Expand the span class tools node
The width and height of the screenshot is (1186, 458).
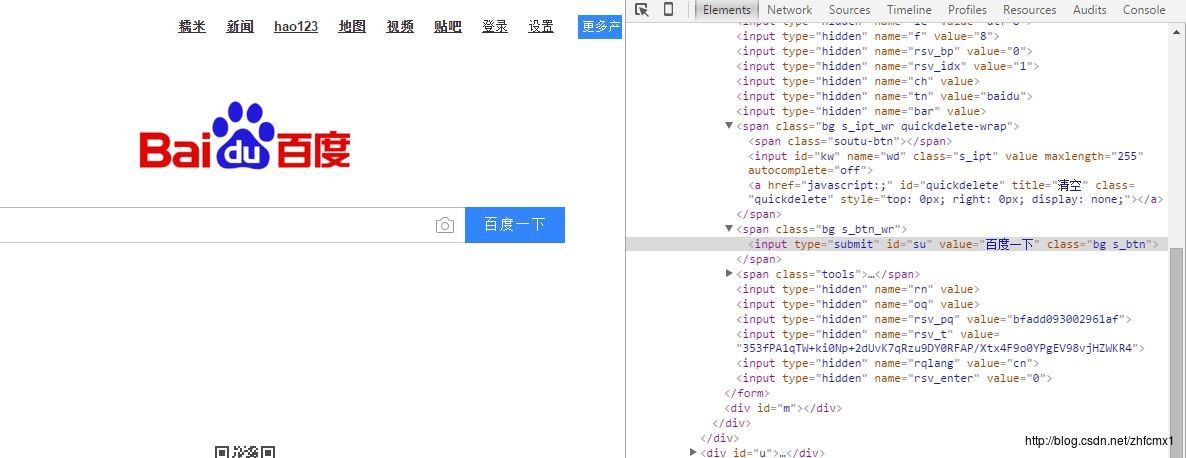[729, 274]
